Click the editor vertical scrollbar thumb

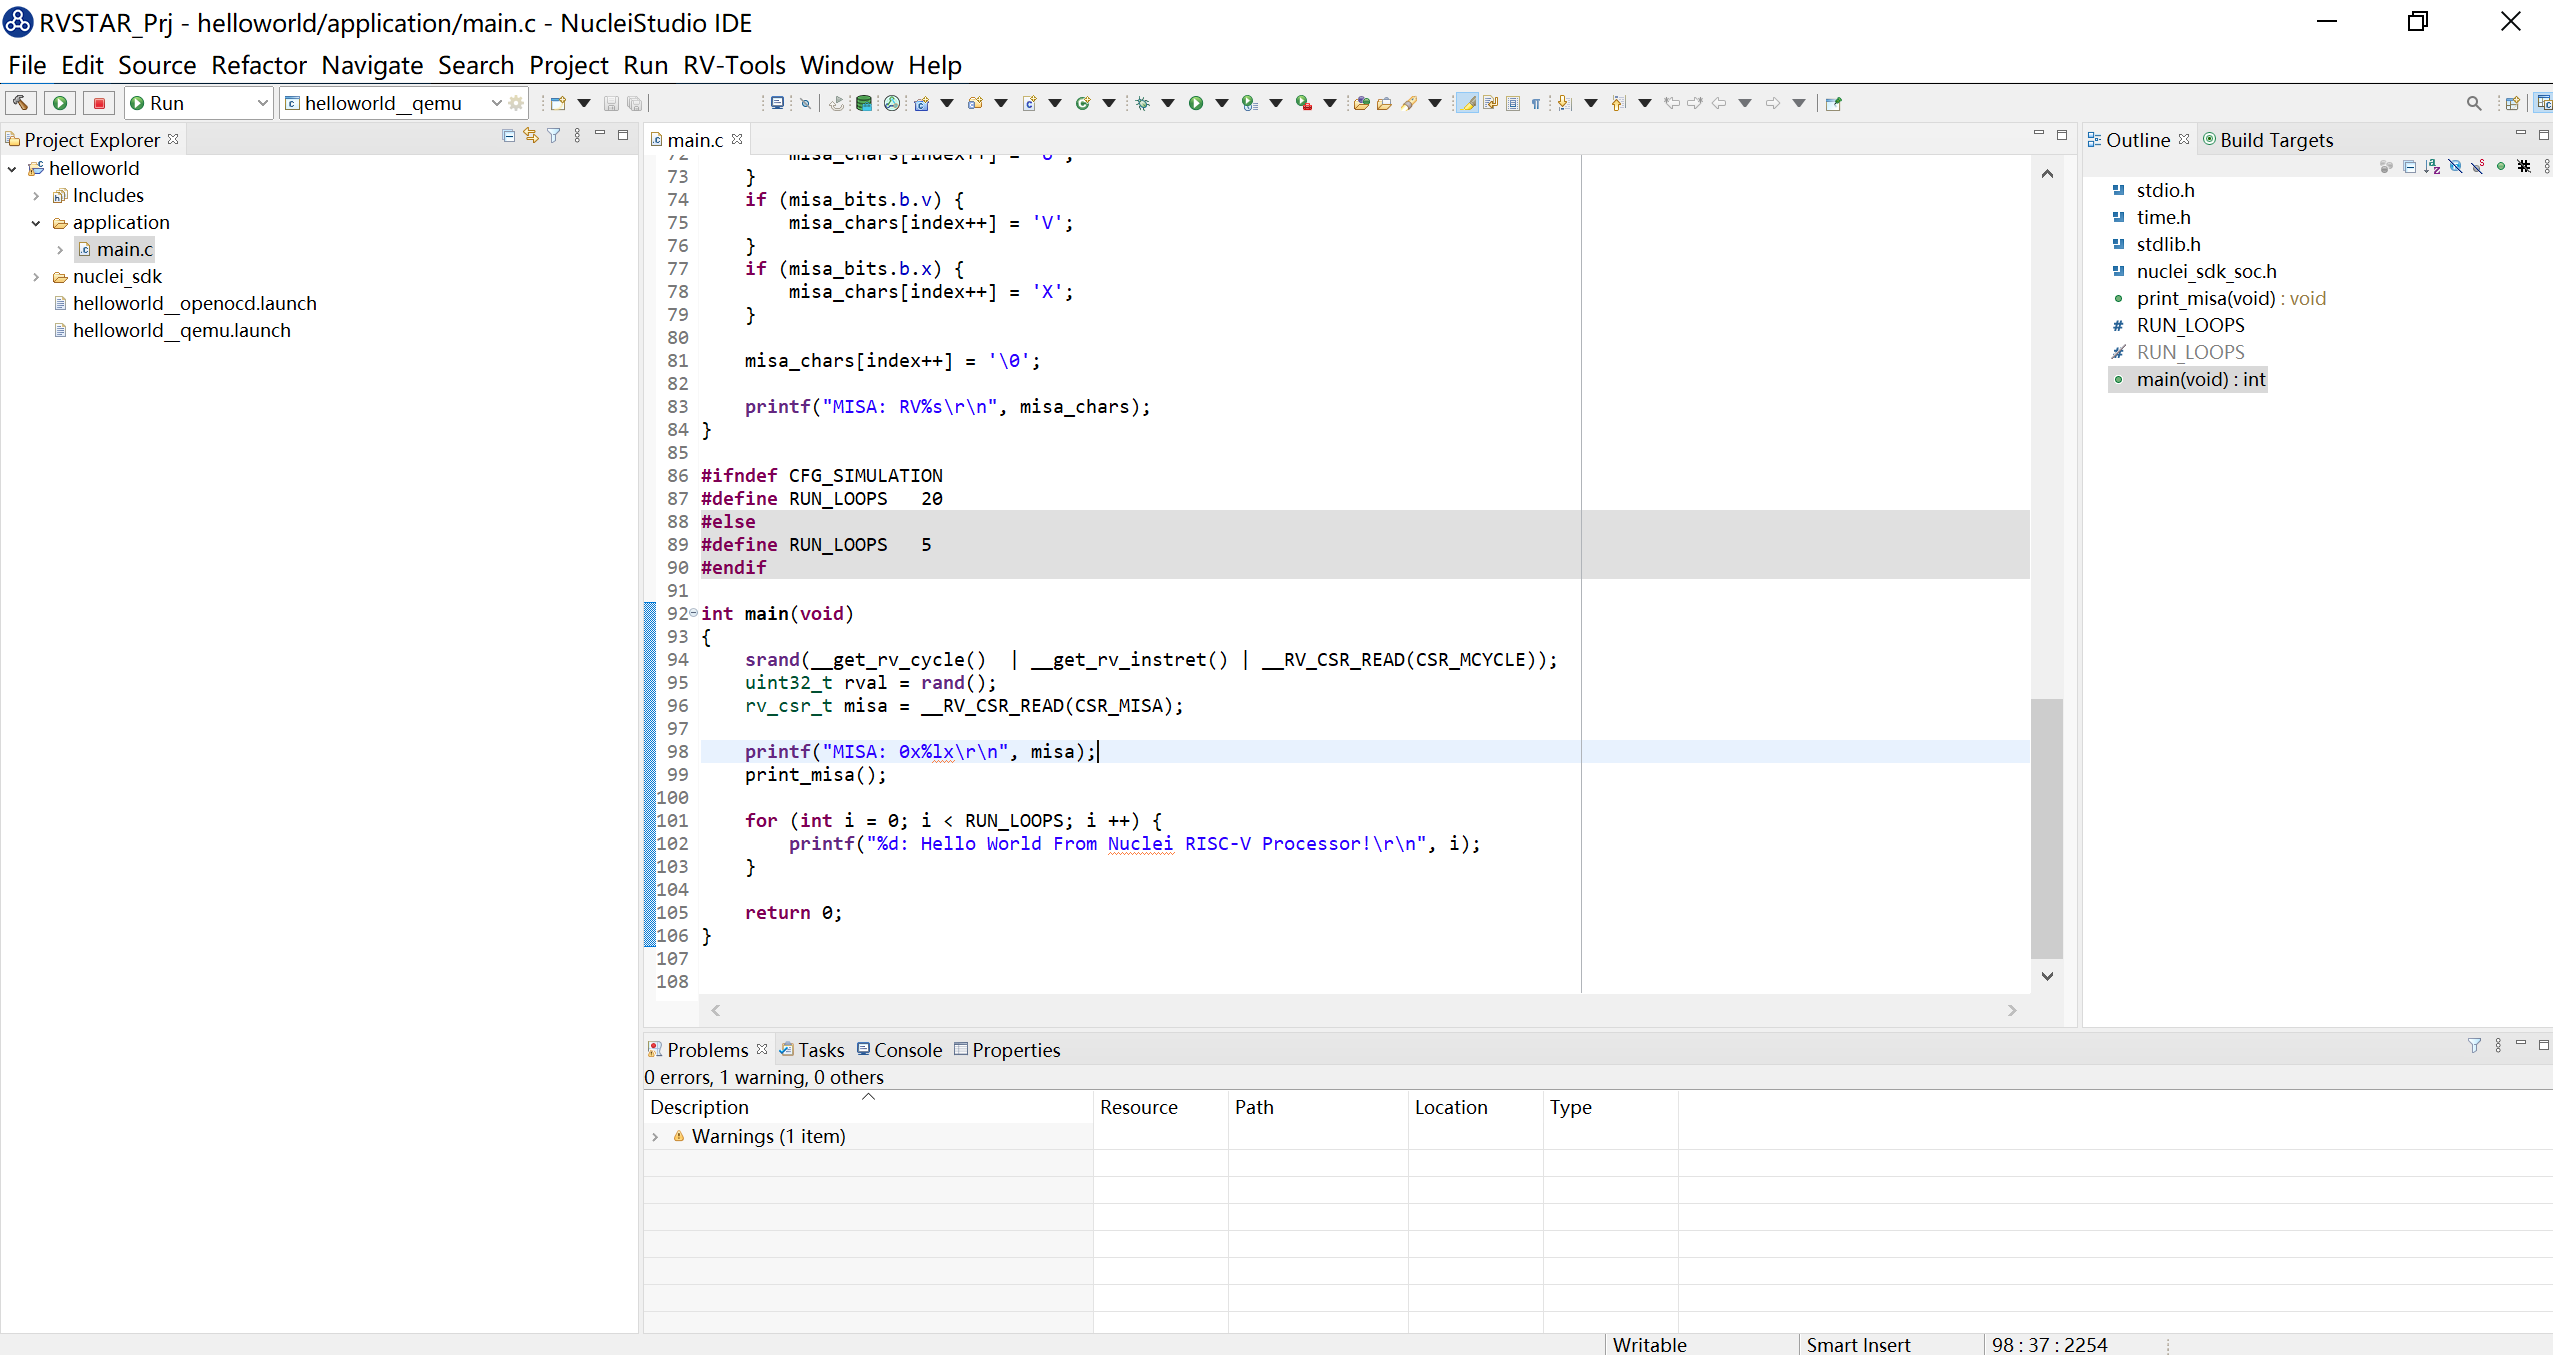(x=2047, y=828)
